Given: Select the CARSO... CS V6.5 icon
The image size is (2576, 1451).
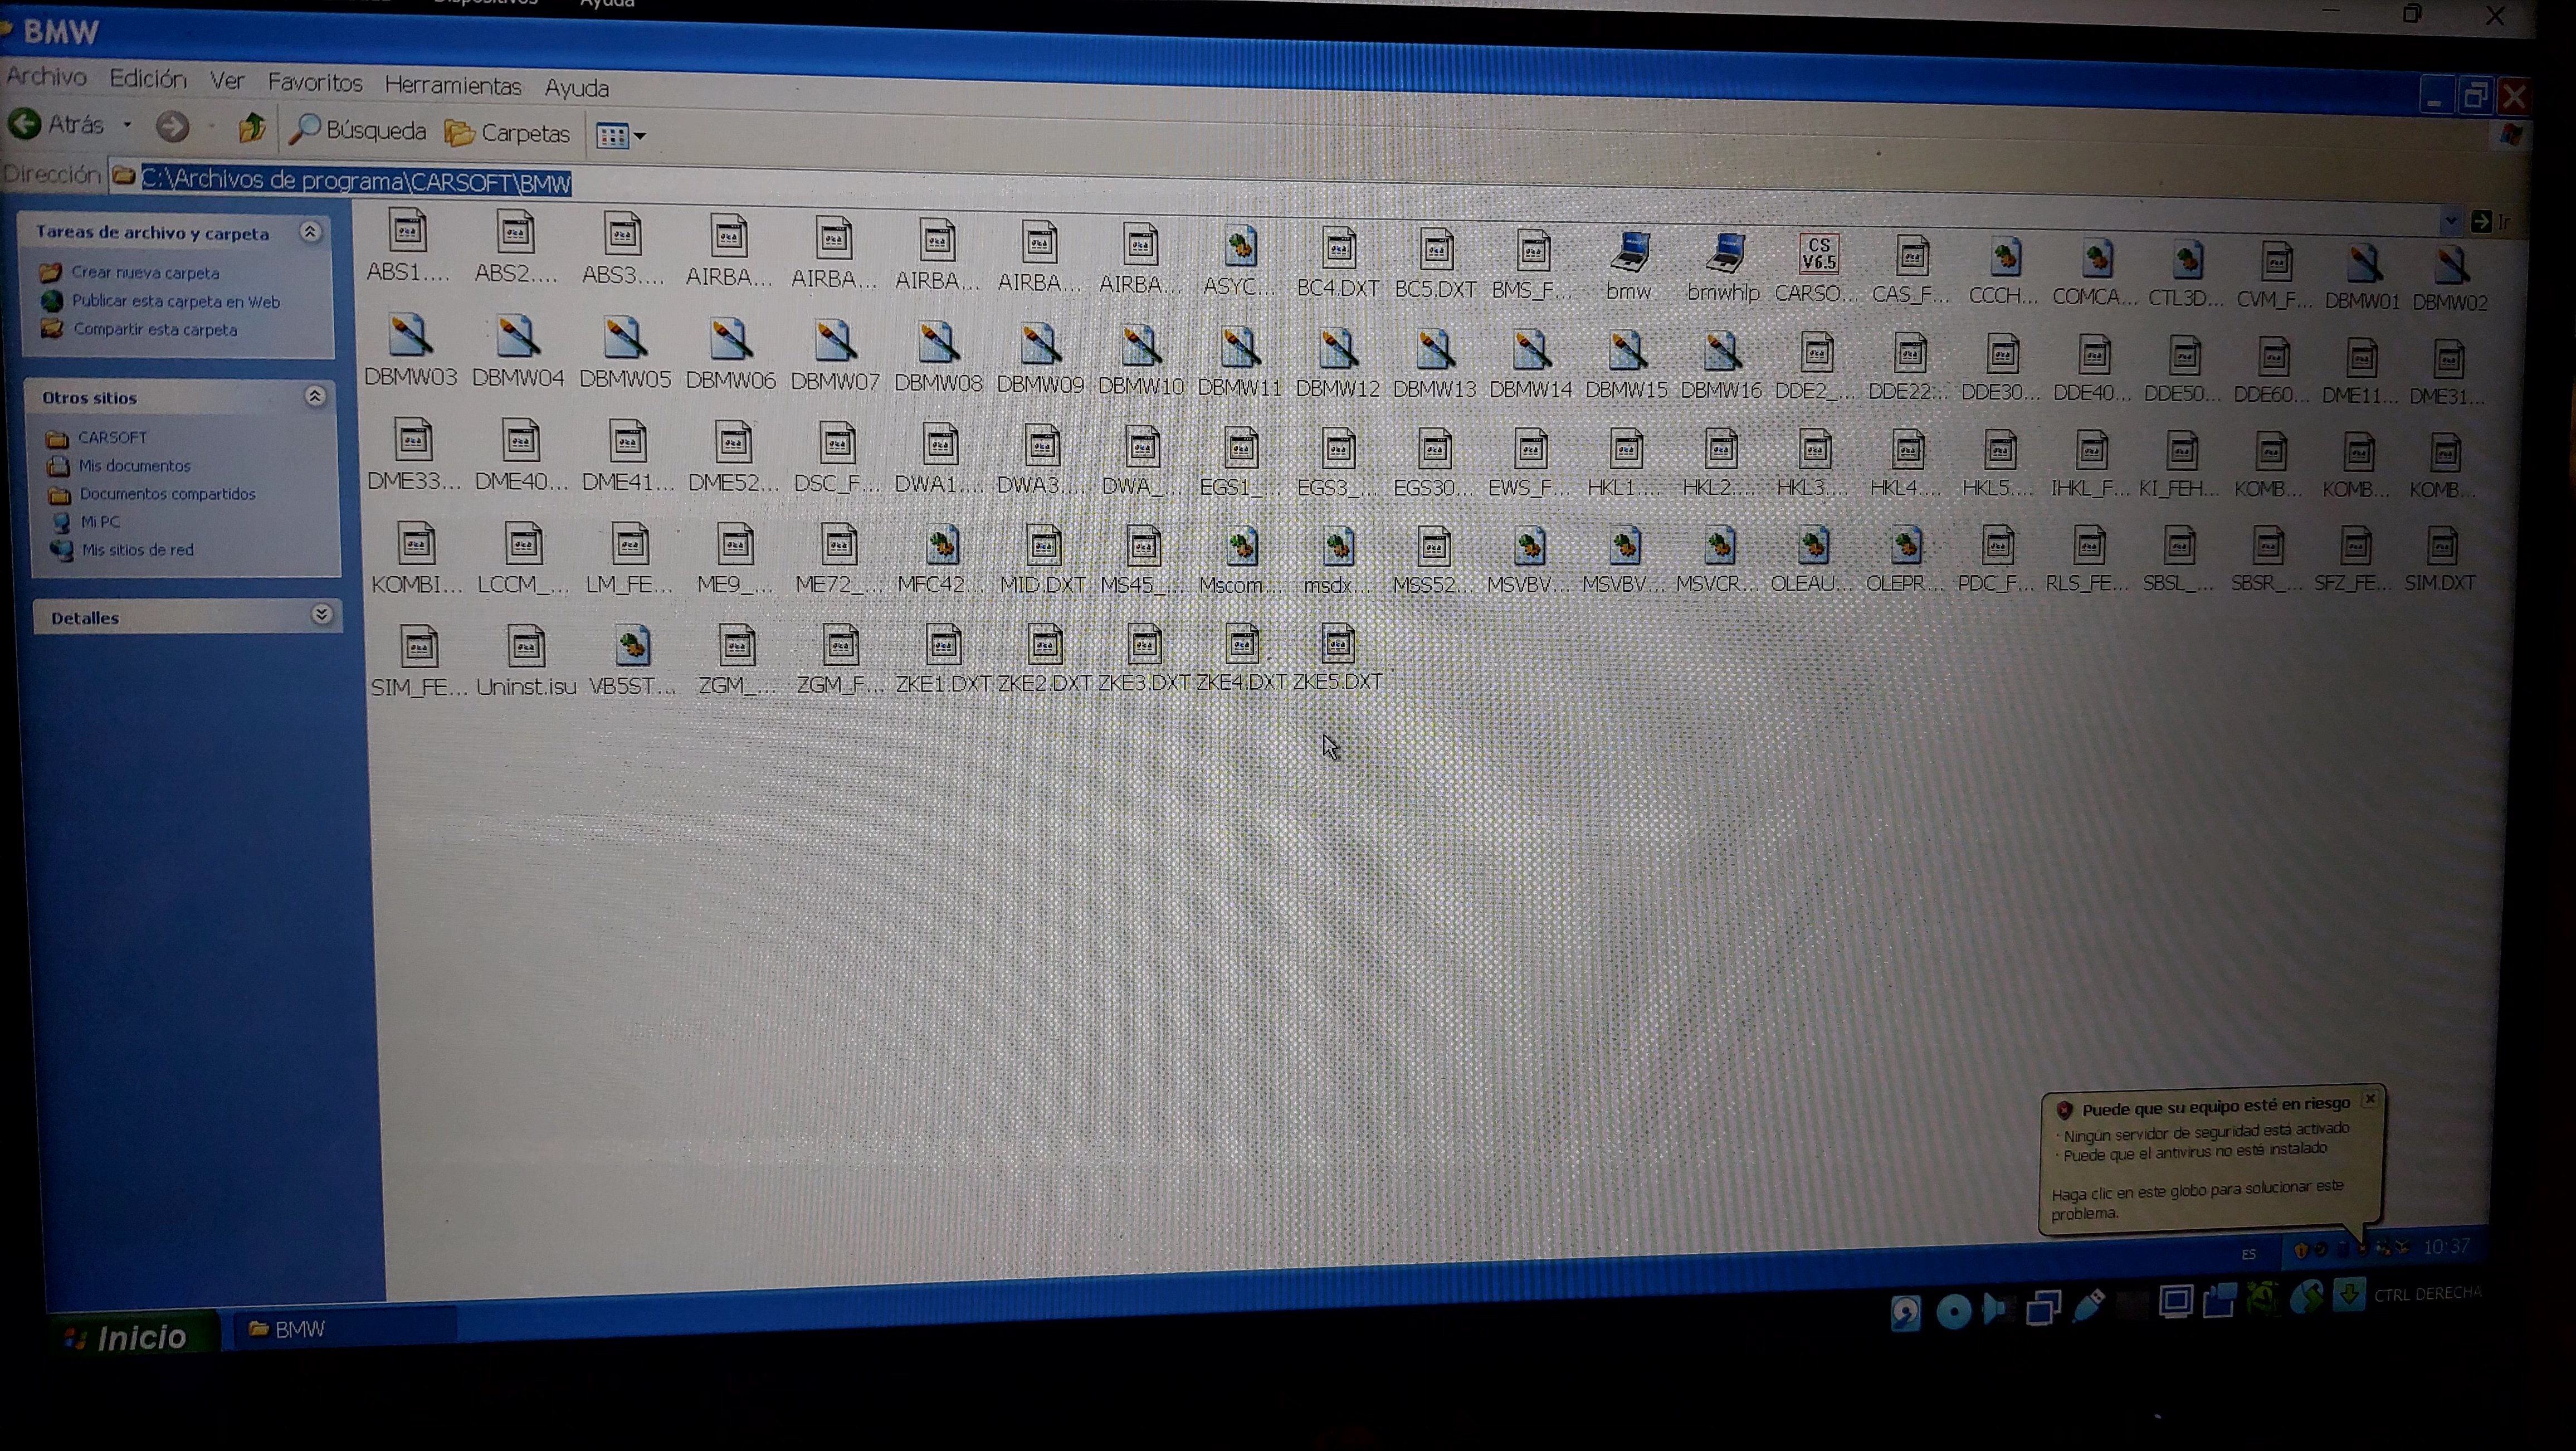Looking at the screenshot, I should tap(1817, 268).
